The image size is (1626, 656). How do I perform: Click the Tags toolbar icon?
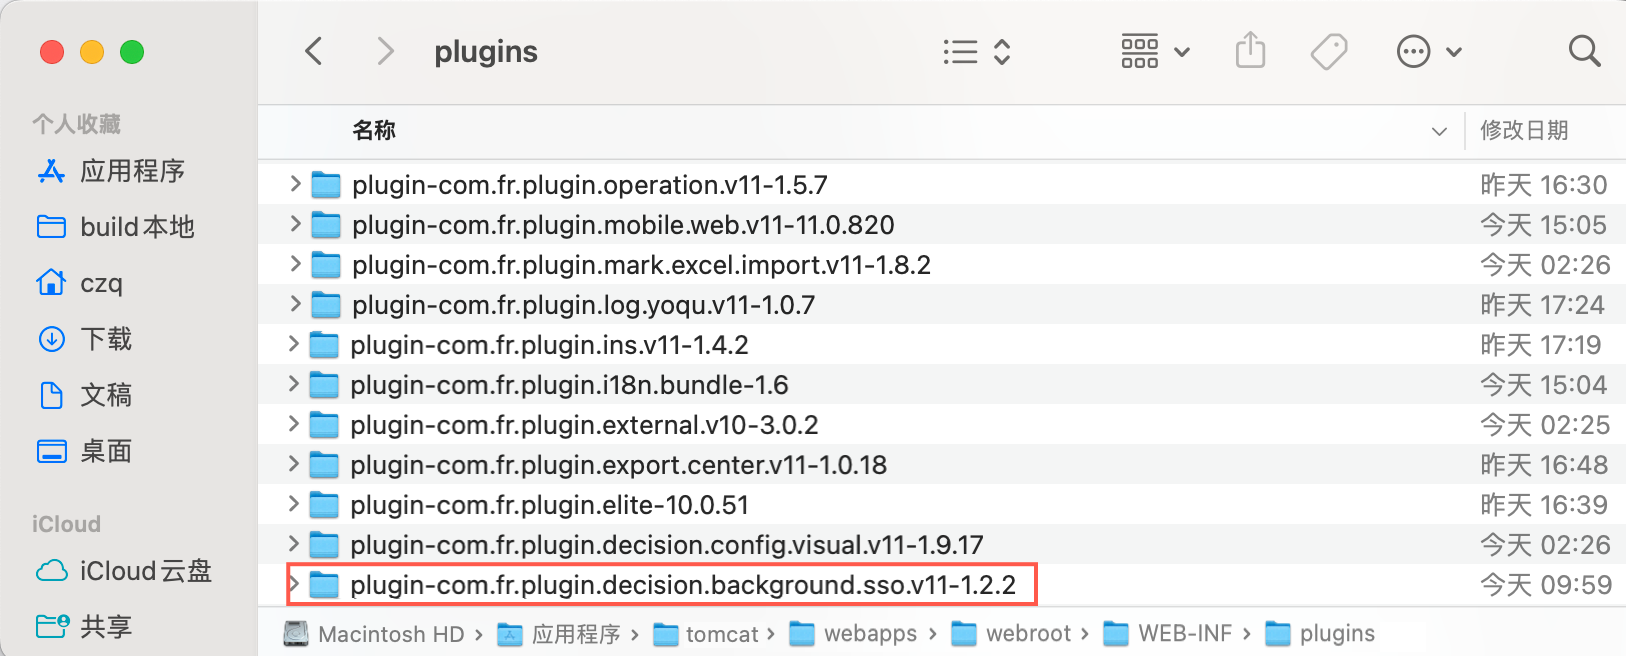click(x=1329, y=52)
